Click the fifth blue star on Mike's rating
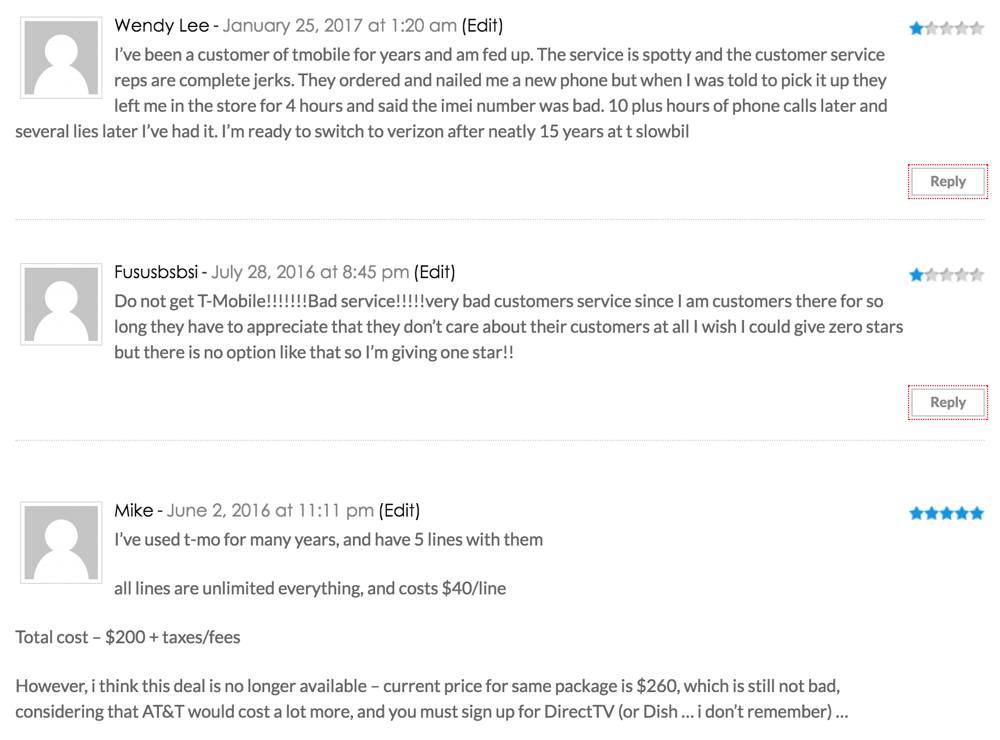Viewport: 1000px width, 740px height. [x=976, y=513]
